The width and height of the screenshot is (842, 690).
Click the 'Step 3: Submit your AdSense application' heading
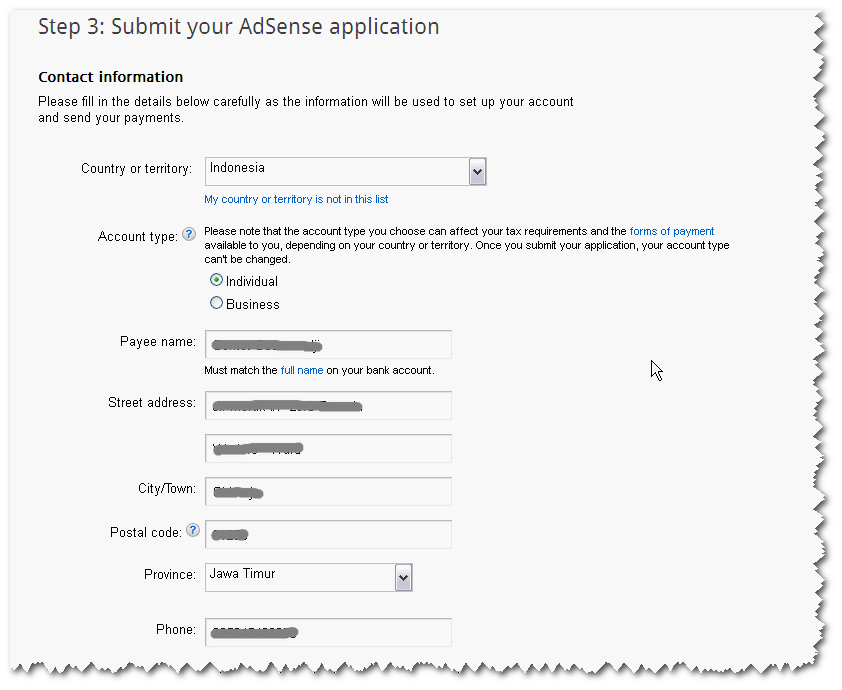tap(238, 27)
